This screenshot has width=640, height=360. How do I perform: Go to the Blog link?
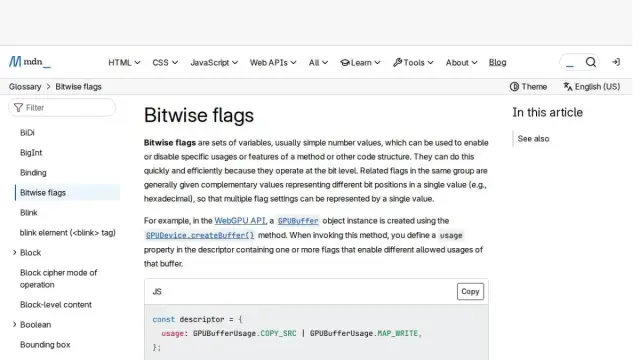point(497,62)
